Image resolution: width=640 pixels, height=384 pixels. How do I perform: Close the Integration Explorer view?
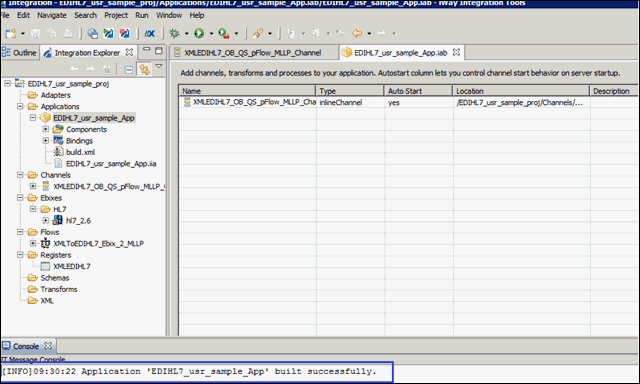(x=129, y=52)
